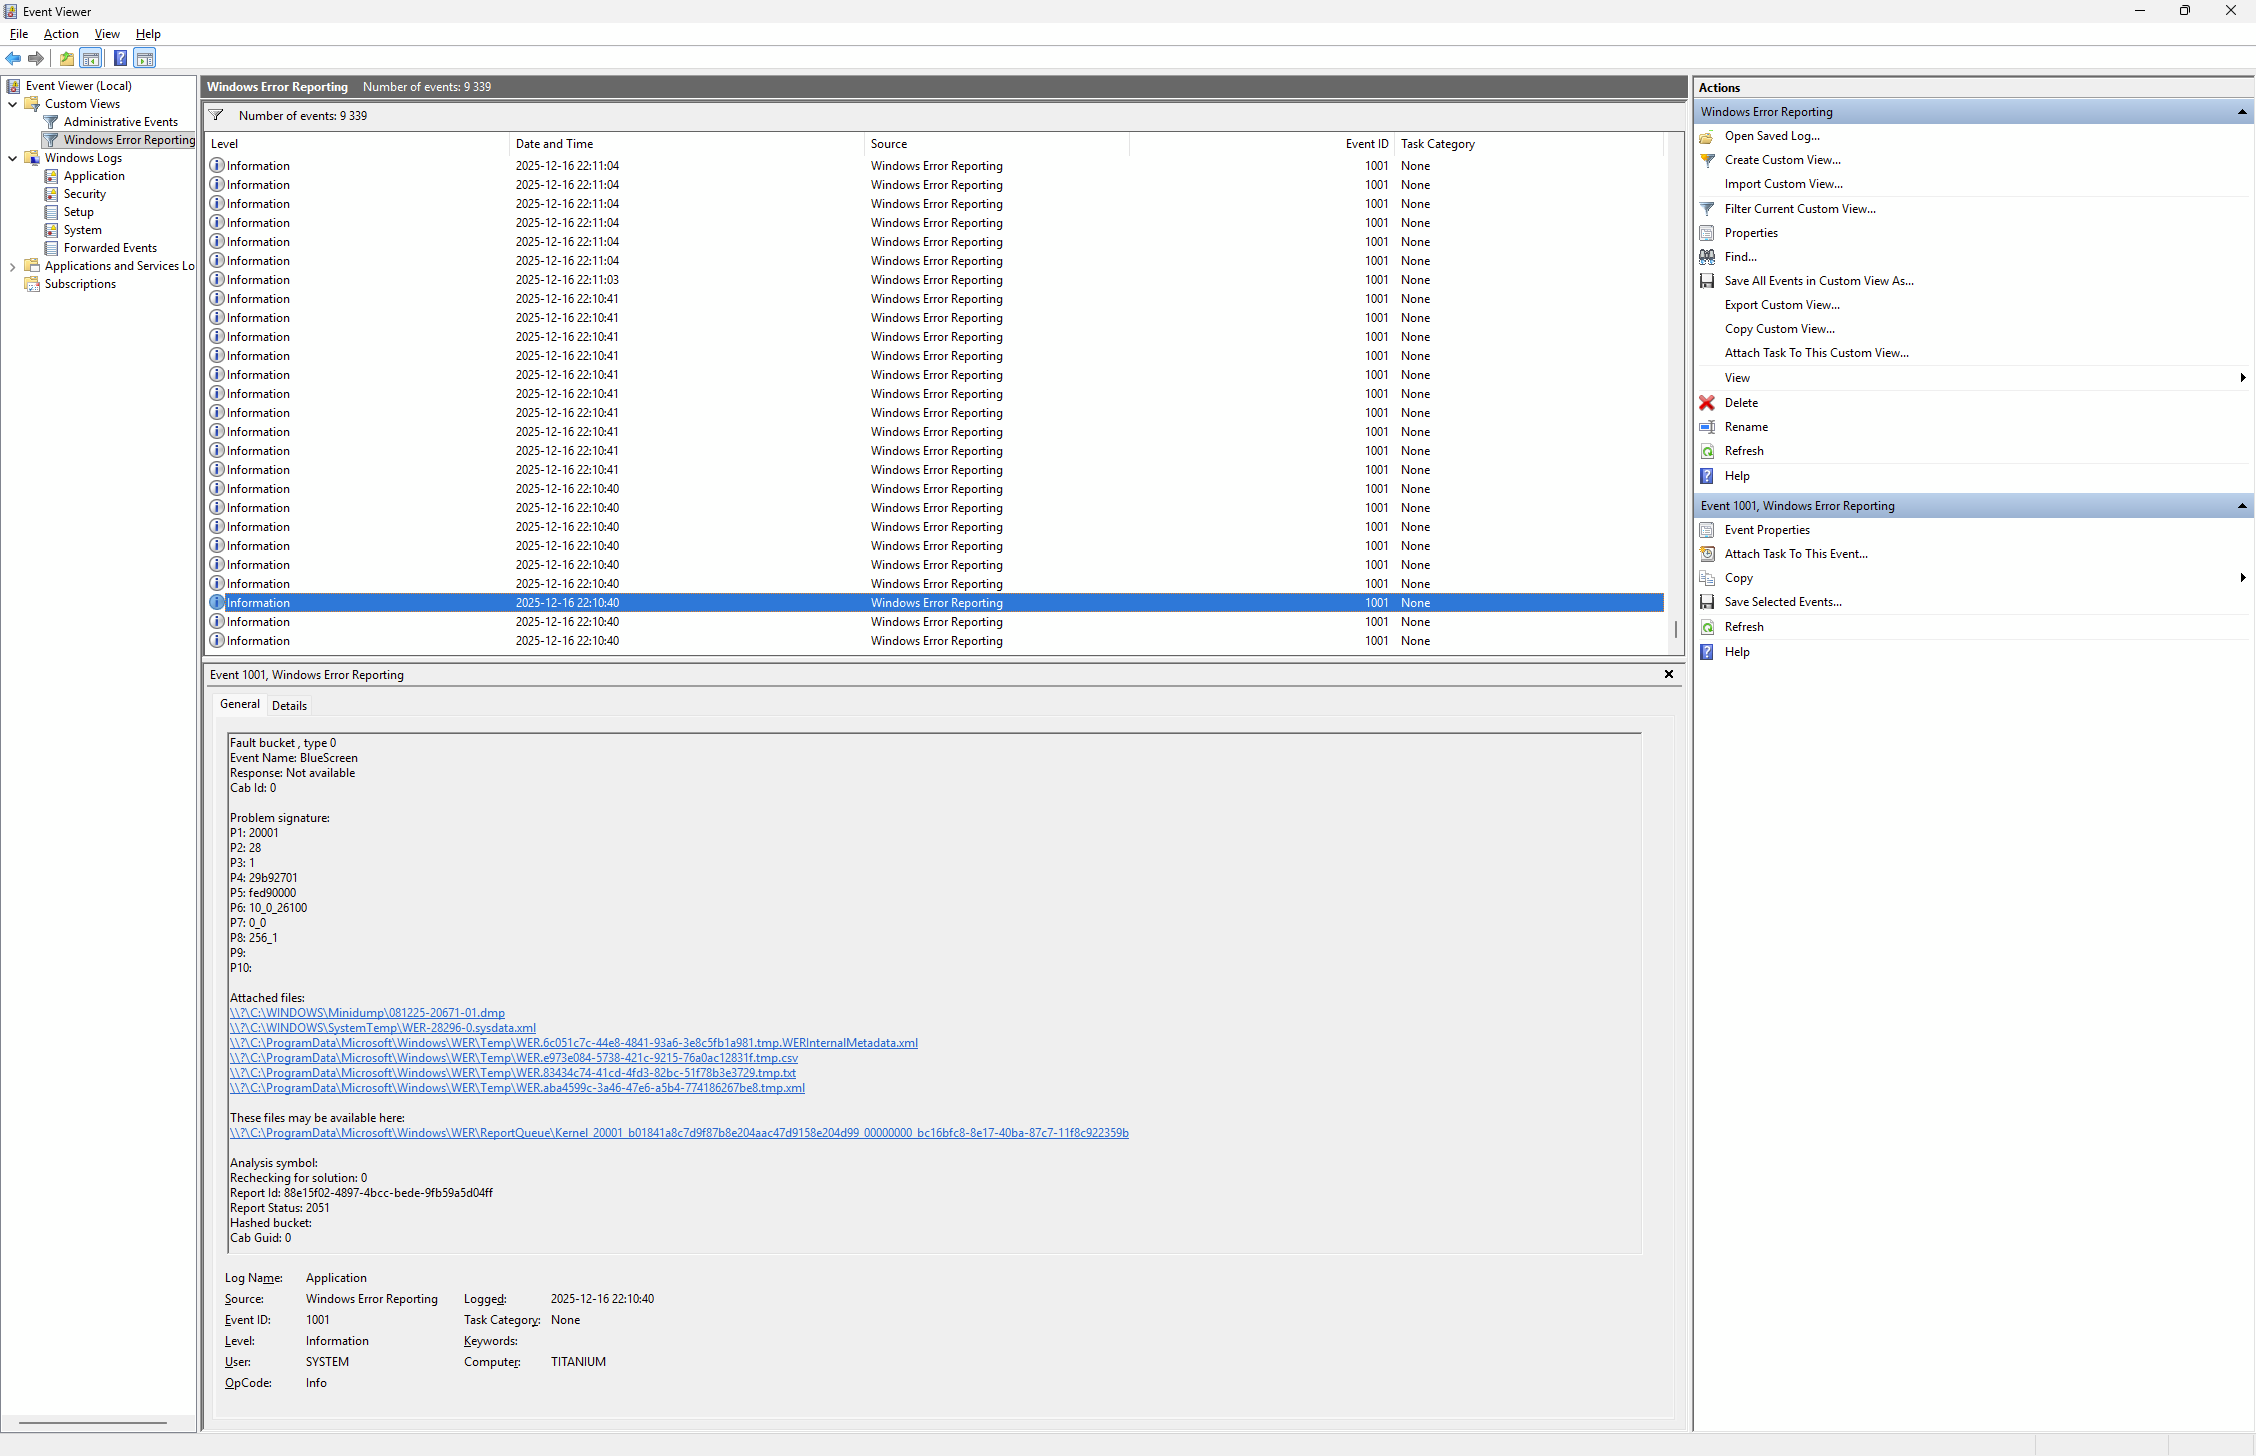Image resolution: width=2256 pixels, height=1456 pixels.
Task: Click the Save Selected Events disk icon
Action: pyautogui.click(x=1707, y=602)
